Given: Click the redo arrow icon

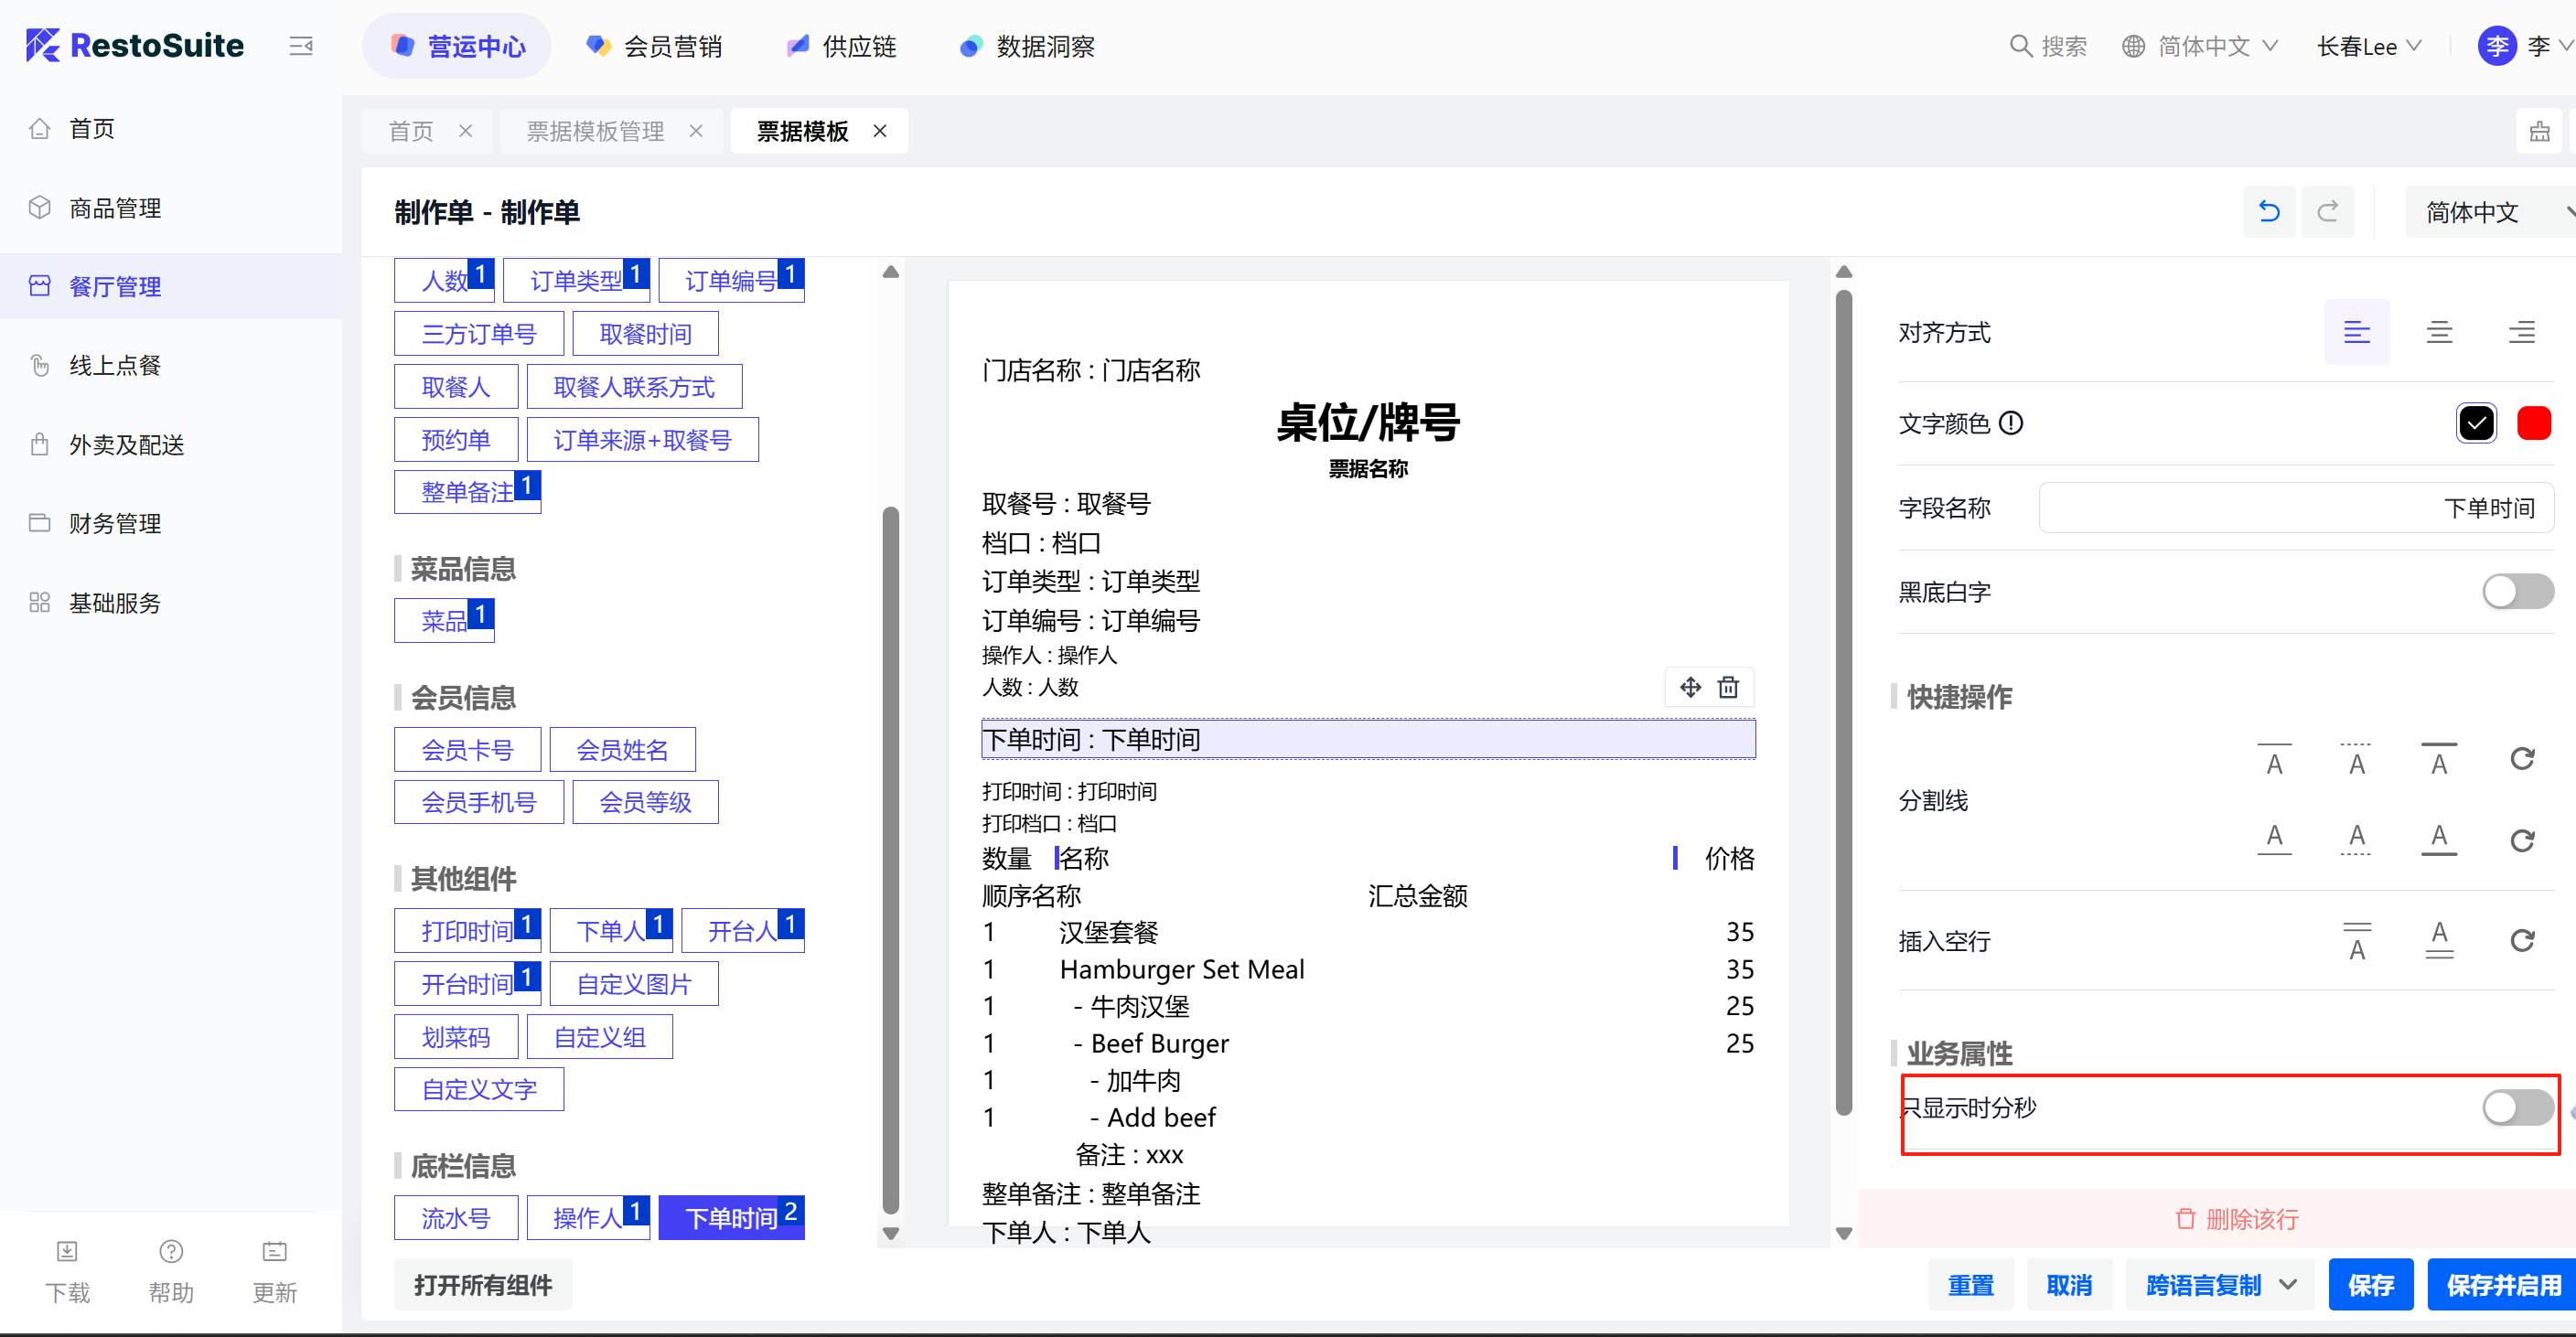Looking at the screenshot, I should click(x=2327, y=212).
